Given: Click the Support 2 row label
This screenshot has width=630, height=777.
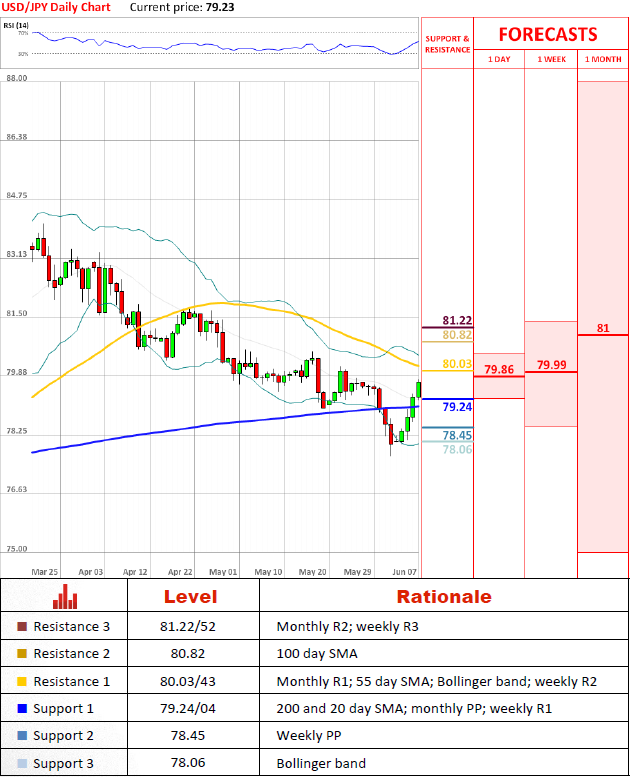Looking at the screenshot, I should click(63, 736).
